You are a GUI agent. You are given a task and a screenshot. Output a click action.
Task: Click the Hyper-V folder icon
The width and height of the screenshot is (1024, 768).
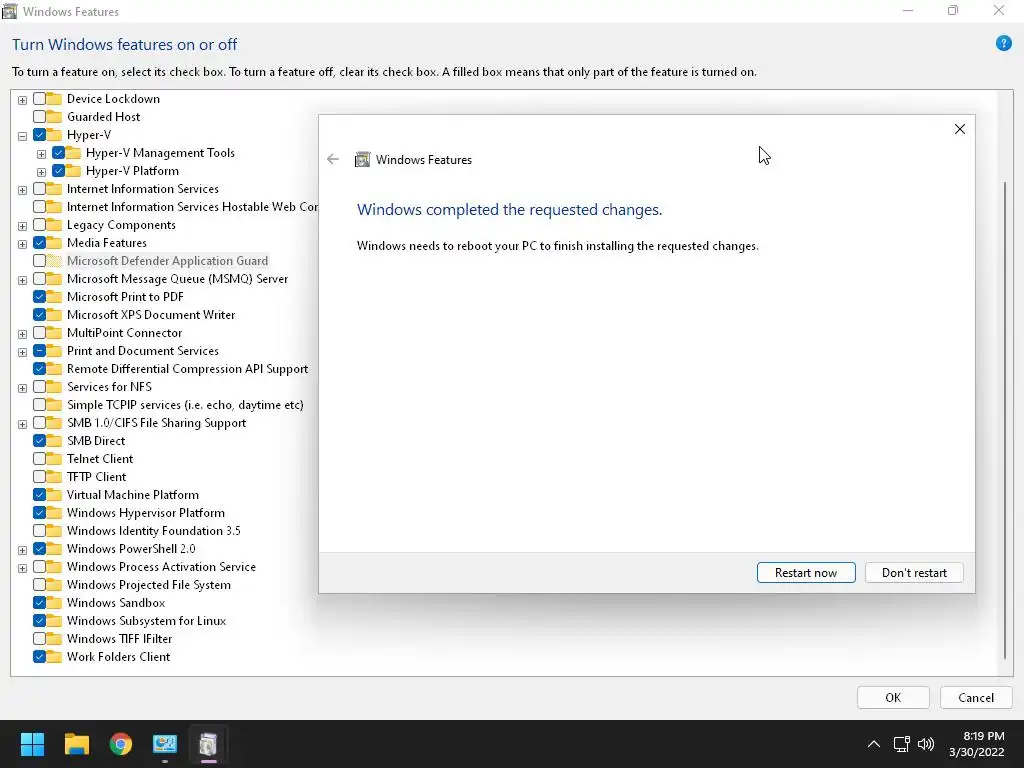coord(54,135)
